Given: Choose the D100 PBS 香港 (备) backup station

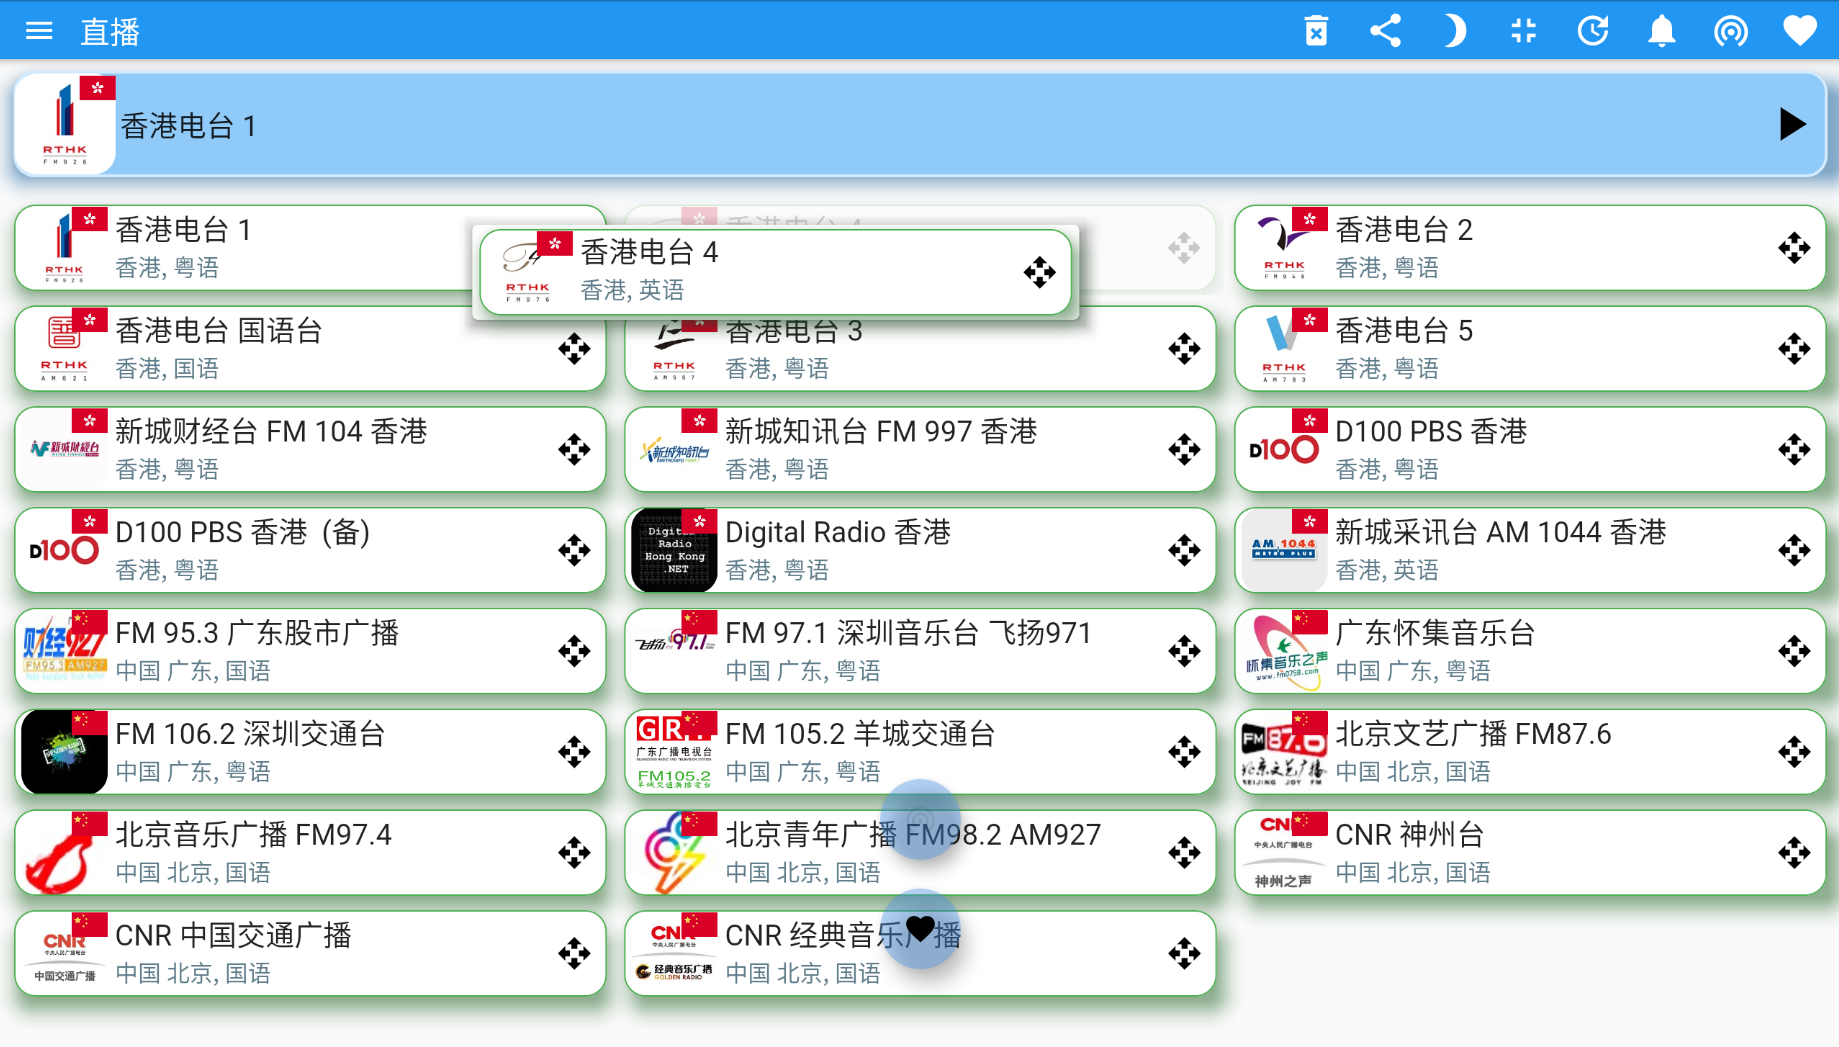Looking at the screenshot, I should tap(310, 550).
